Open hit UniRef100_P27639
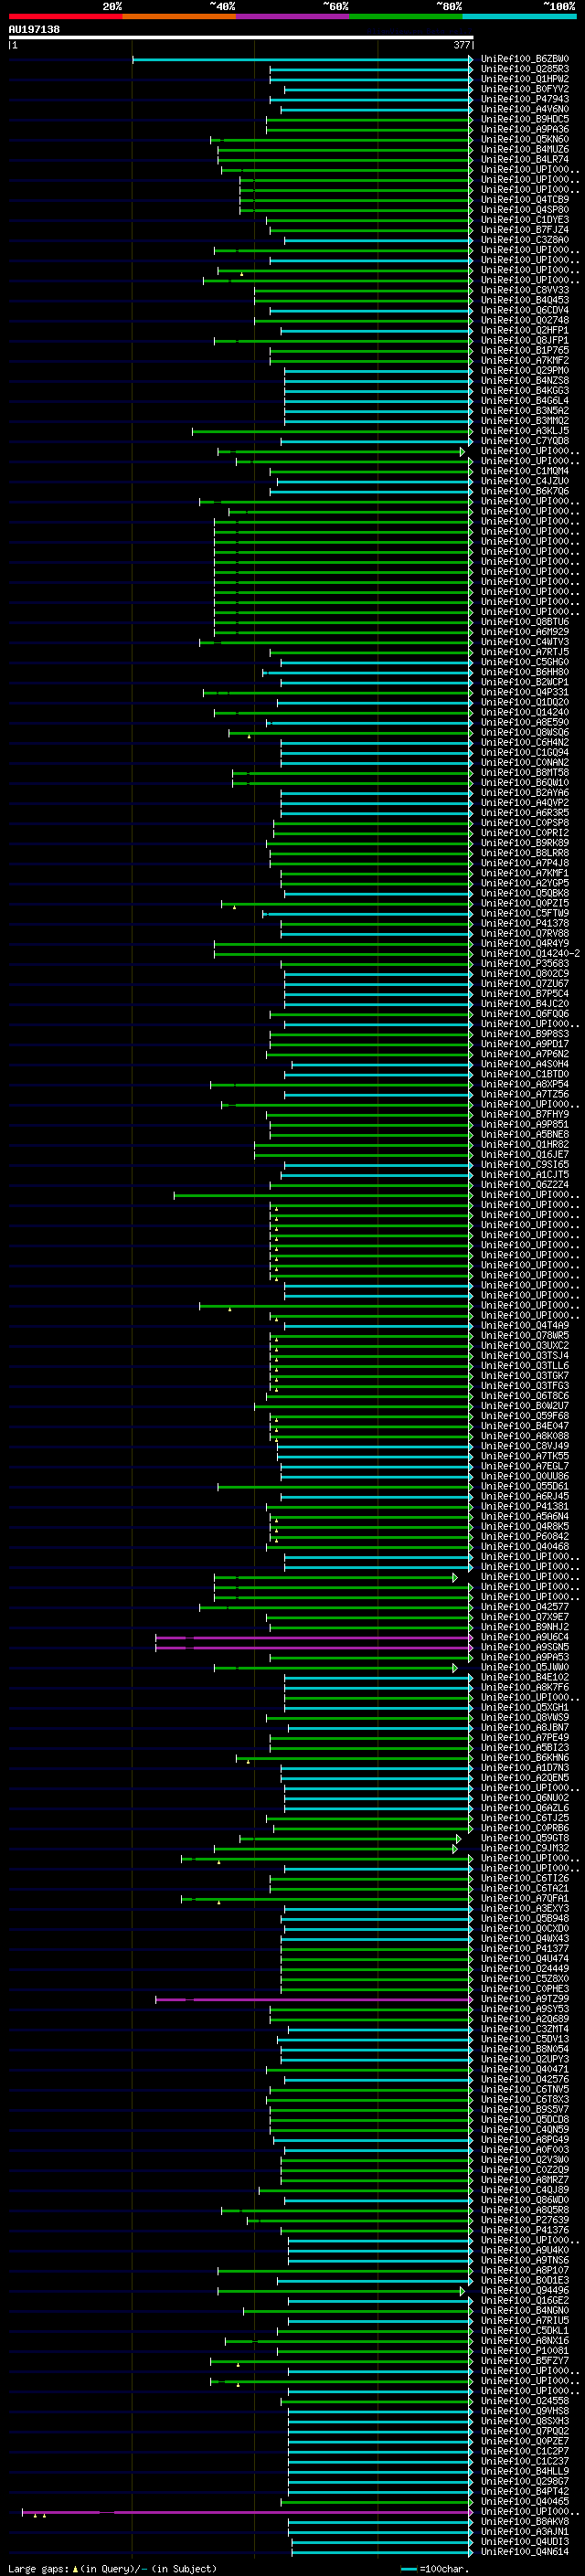This screenshot has height=2576, width=585. (x=525, y=2220)
